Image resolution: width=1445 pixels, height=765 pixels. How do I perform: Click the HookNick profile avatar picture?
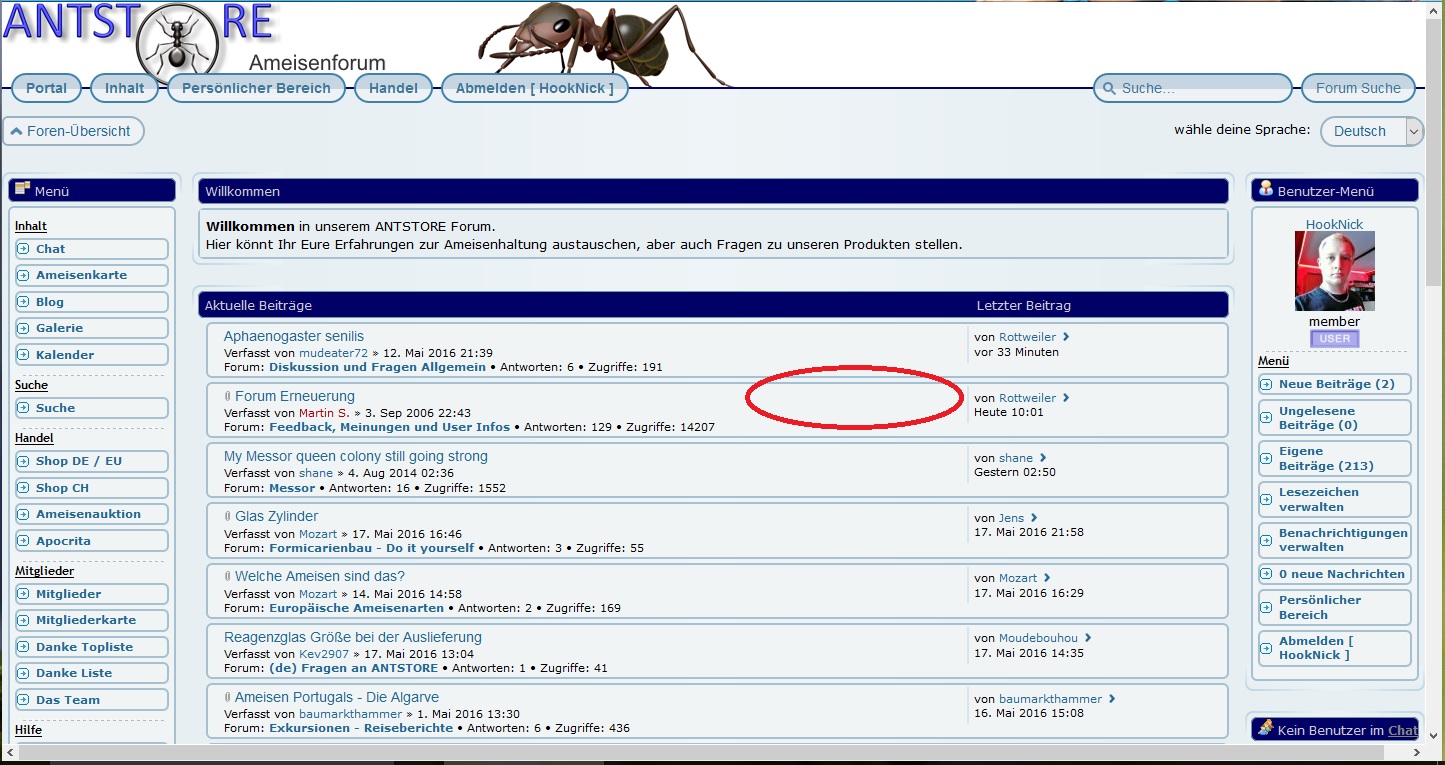click(1334, 271)
